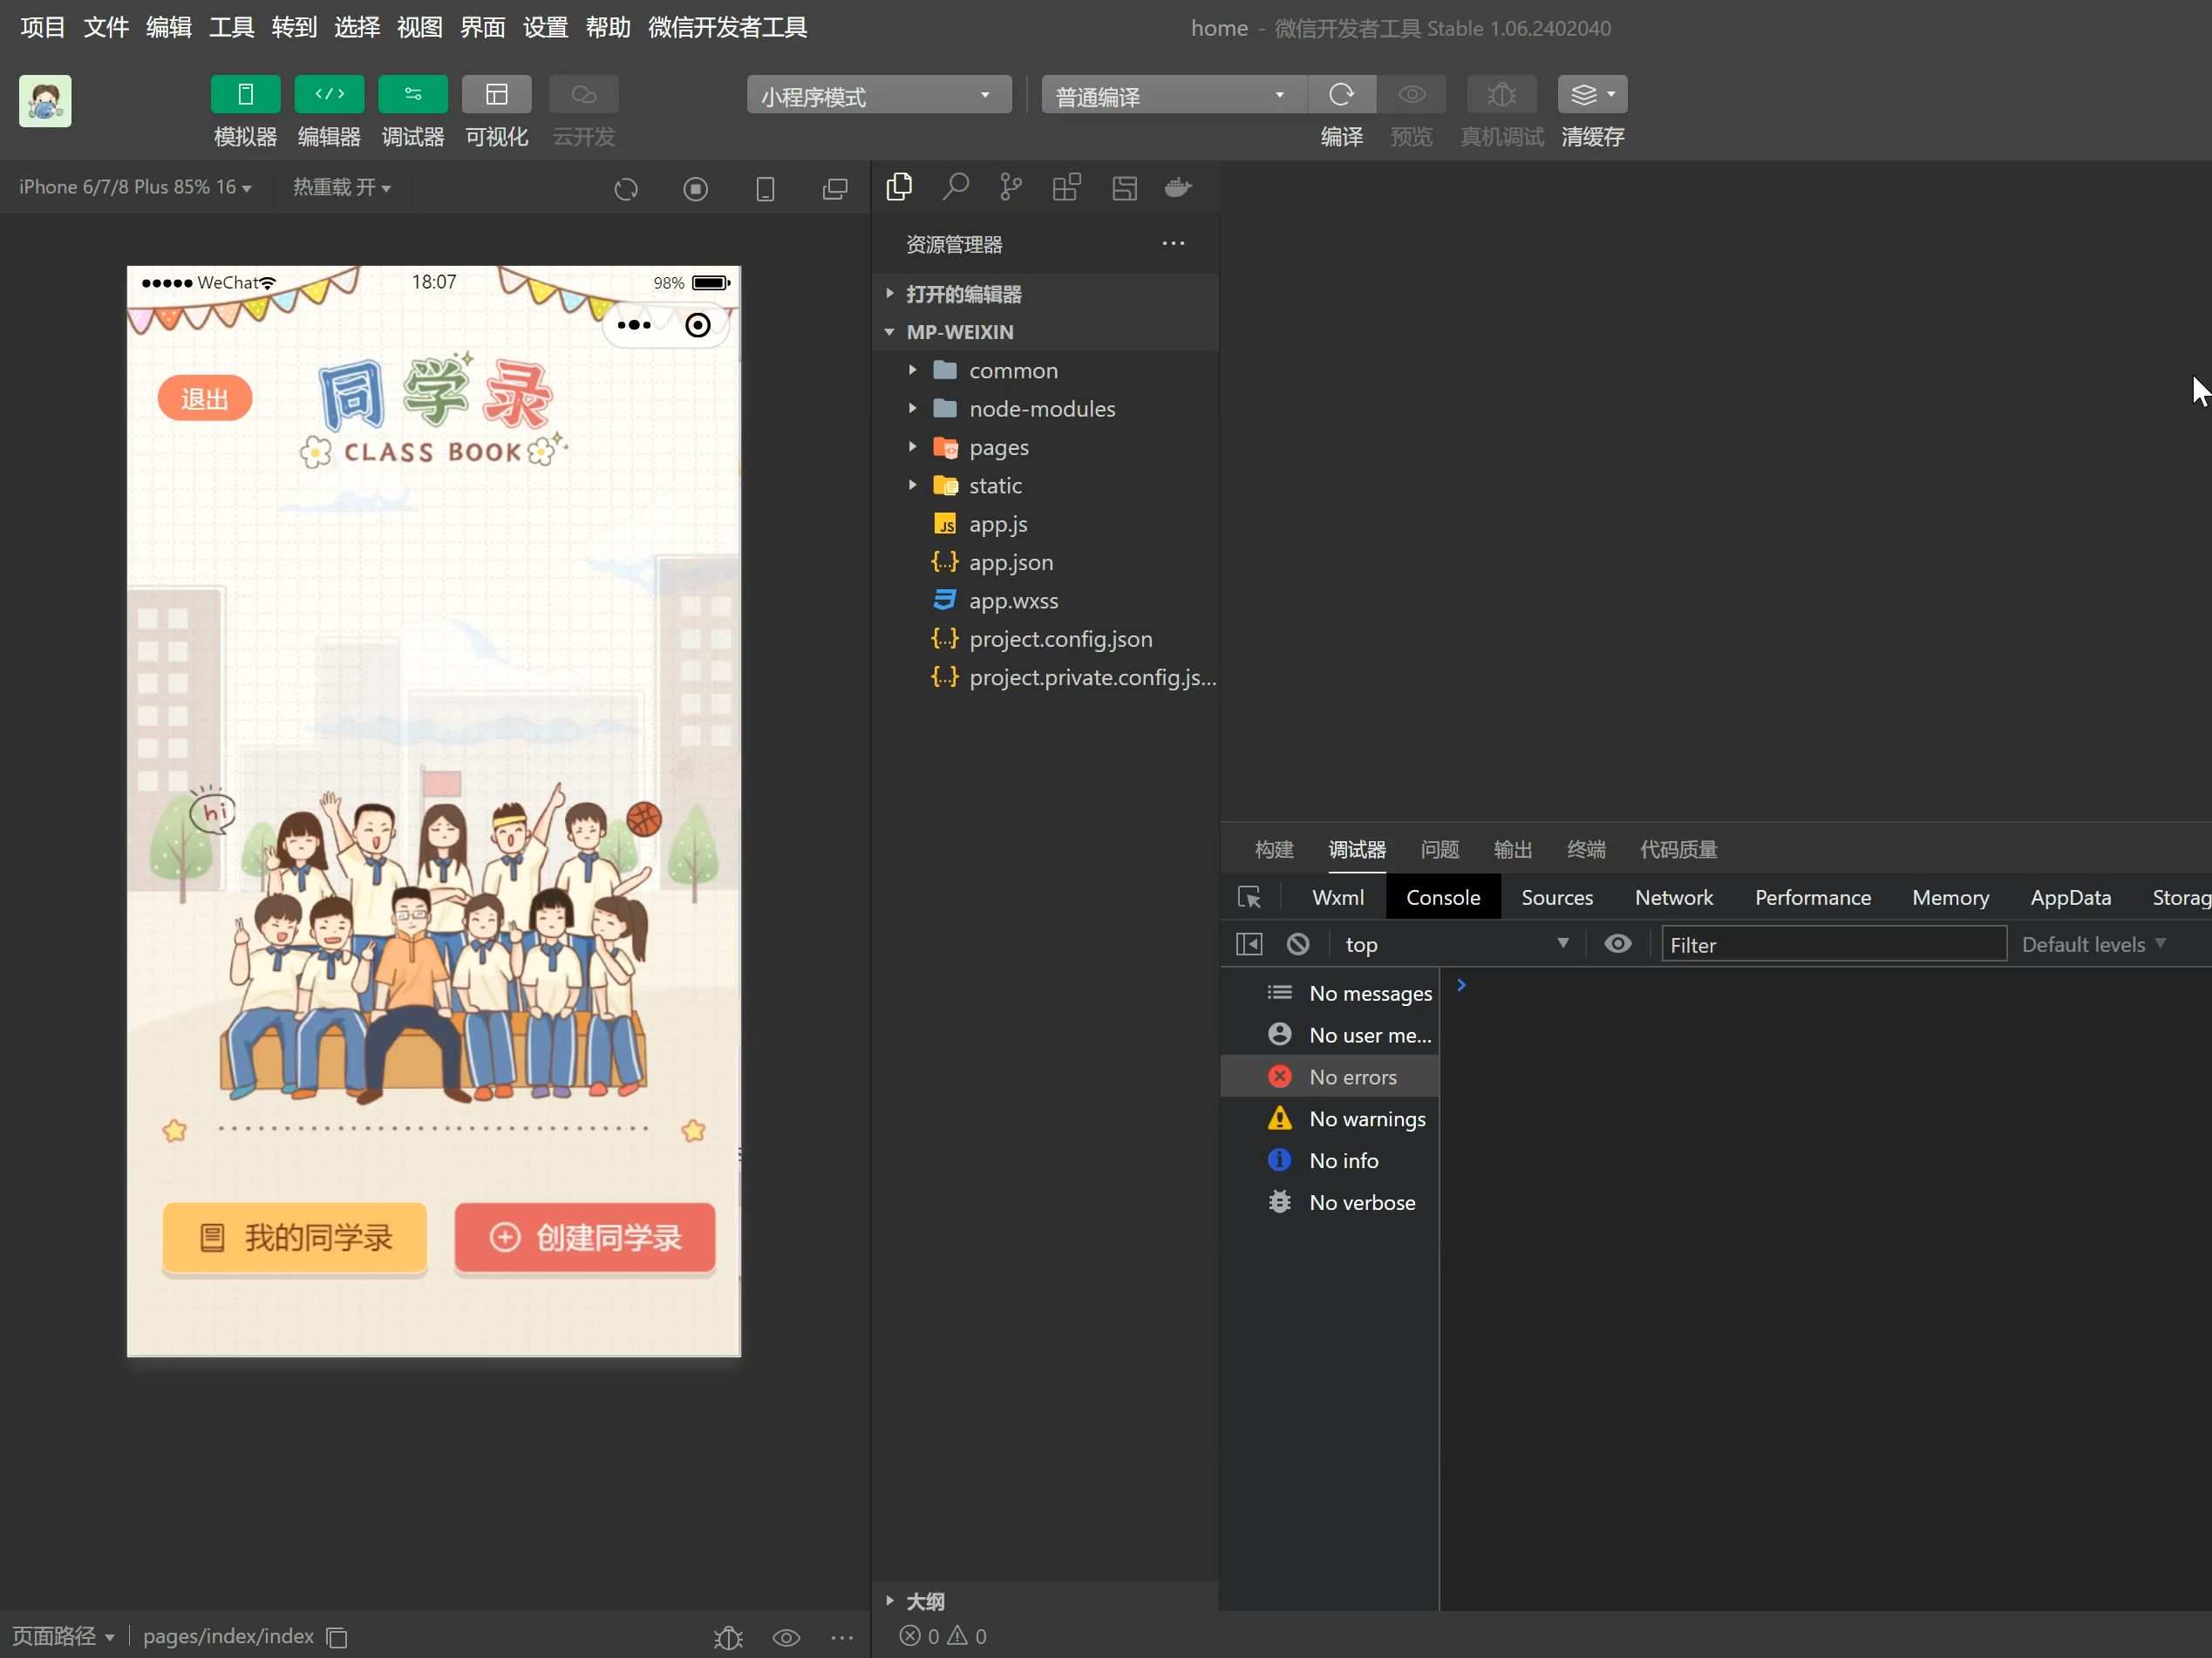The height and width of the screenshot is (1658, 2212).
Task: Toggle the simulator panel button
Action: click(245, 95)
